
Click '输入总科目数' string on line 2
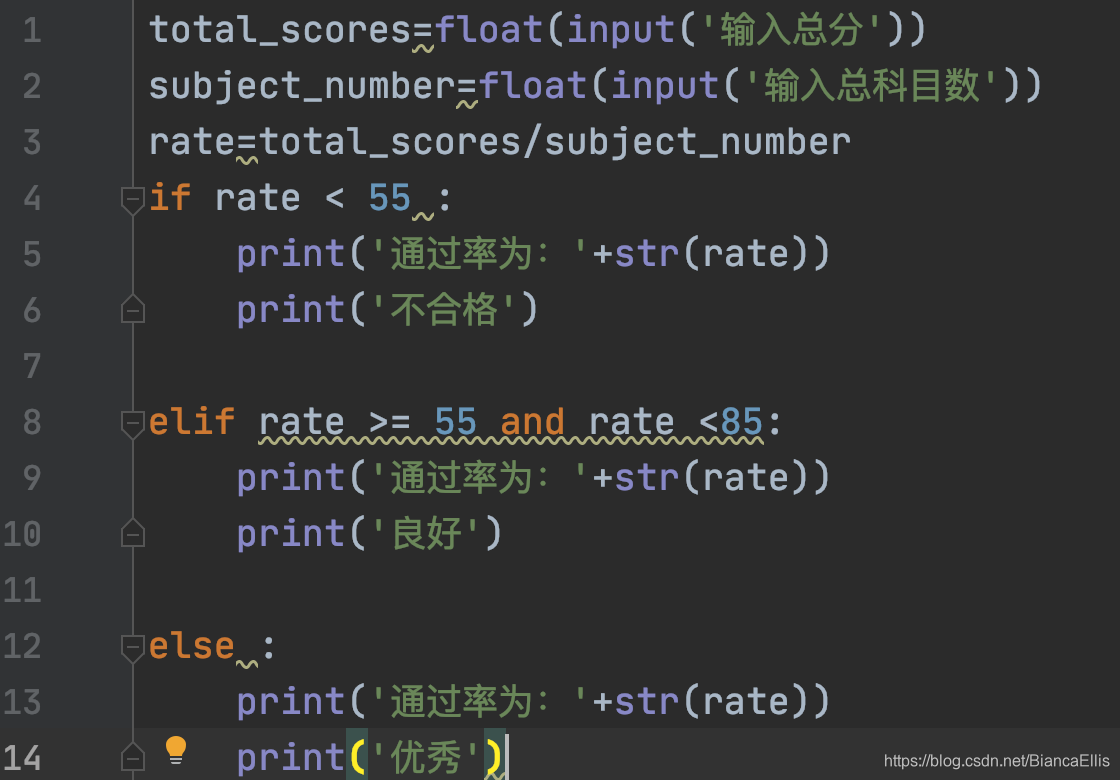click(871, 86)
